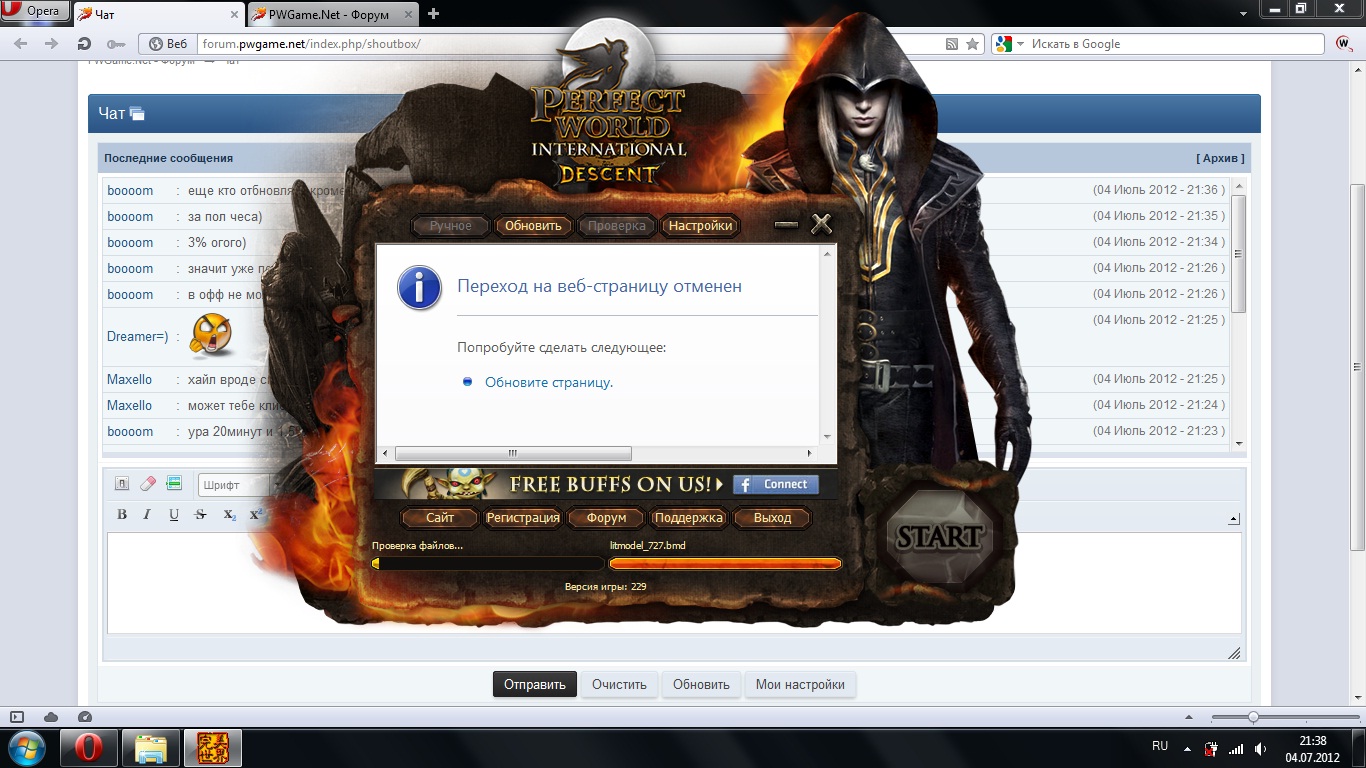Click the green special-paste editor icon
Screen dimensions: 1366x768
pos(174,484)
